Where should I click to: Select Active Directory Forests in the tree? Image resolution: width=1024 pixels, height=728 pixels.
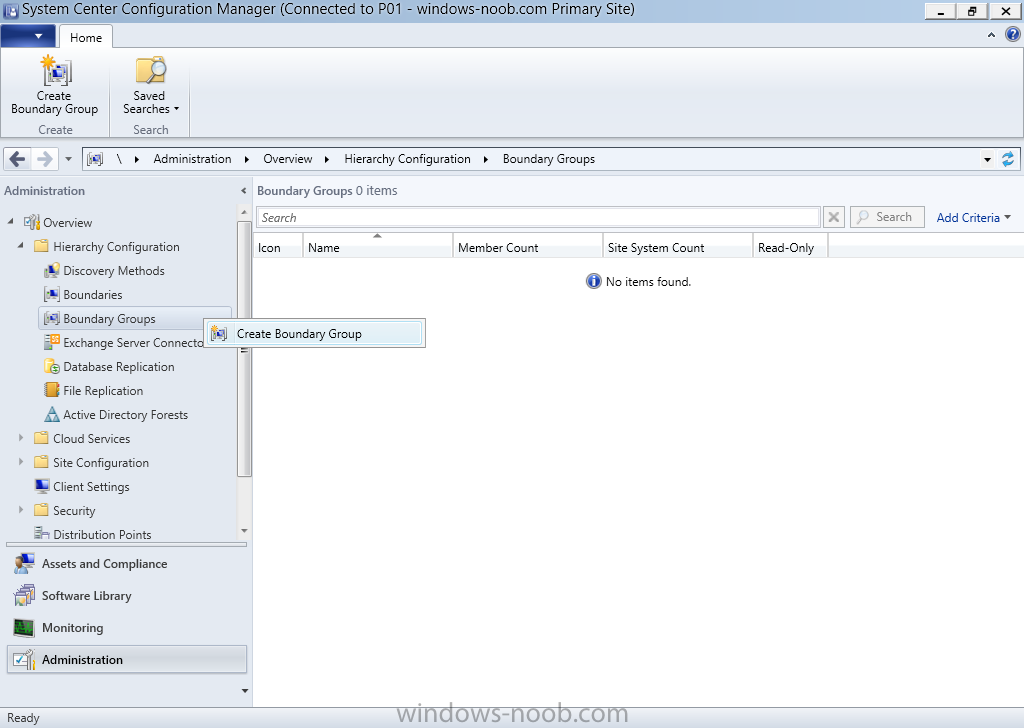tap(125, 415)
